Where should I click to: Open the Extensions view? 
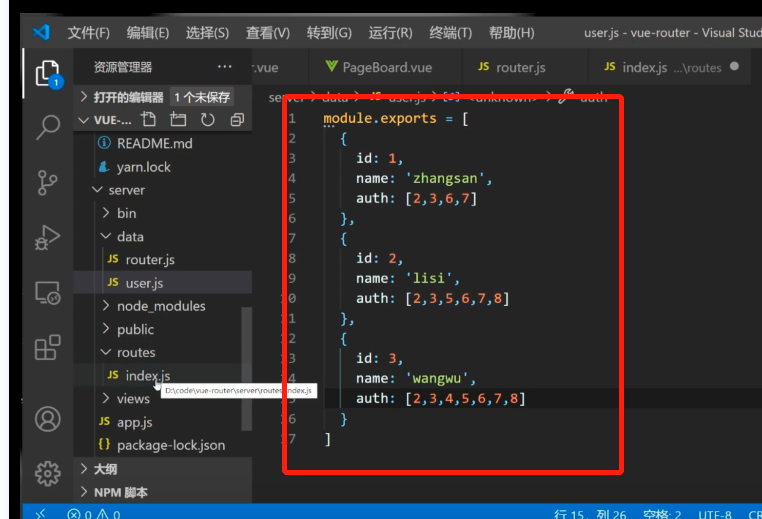48,347
